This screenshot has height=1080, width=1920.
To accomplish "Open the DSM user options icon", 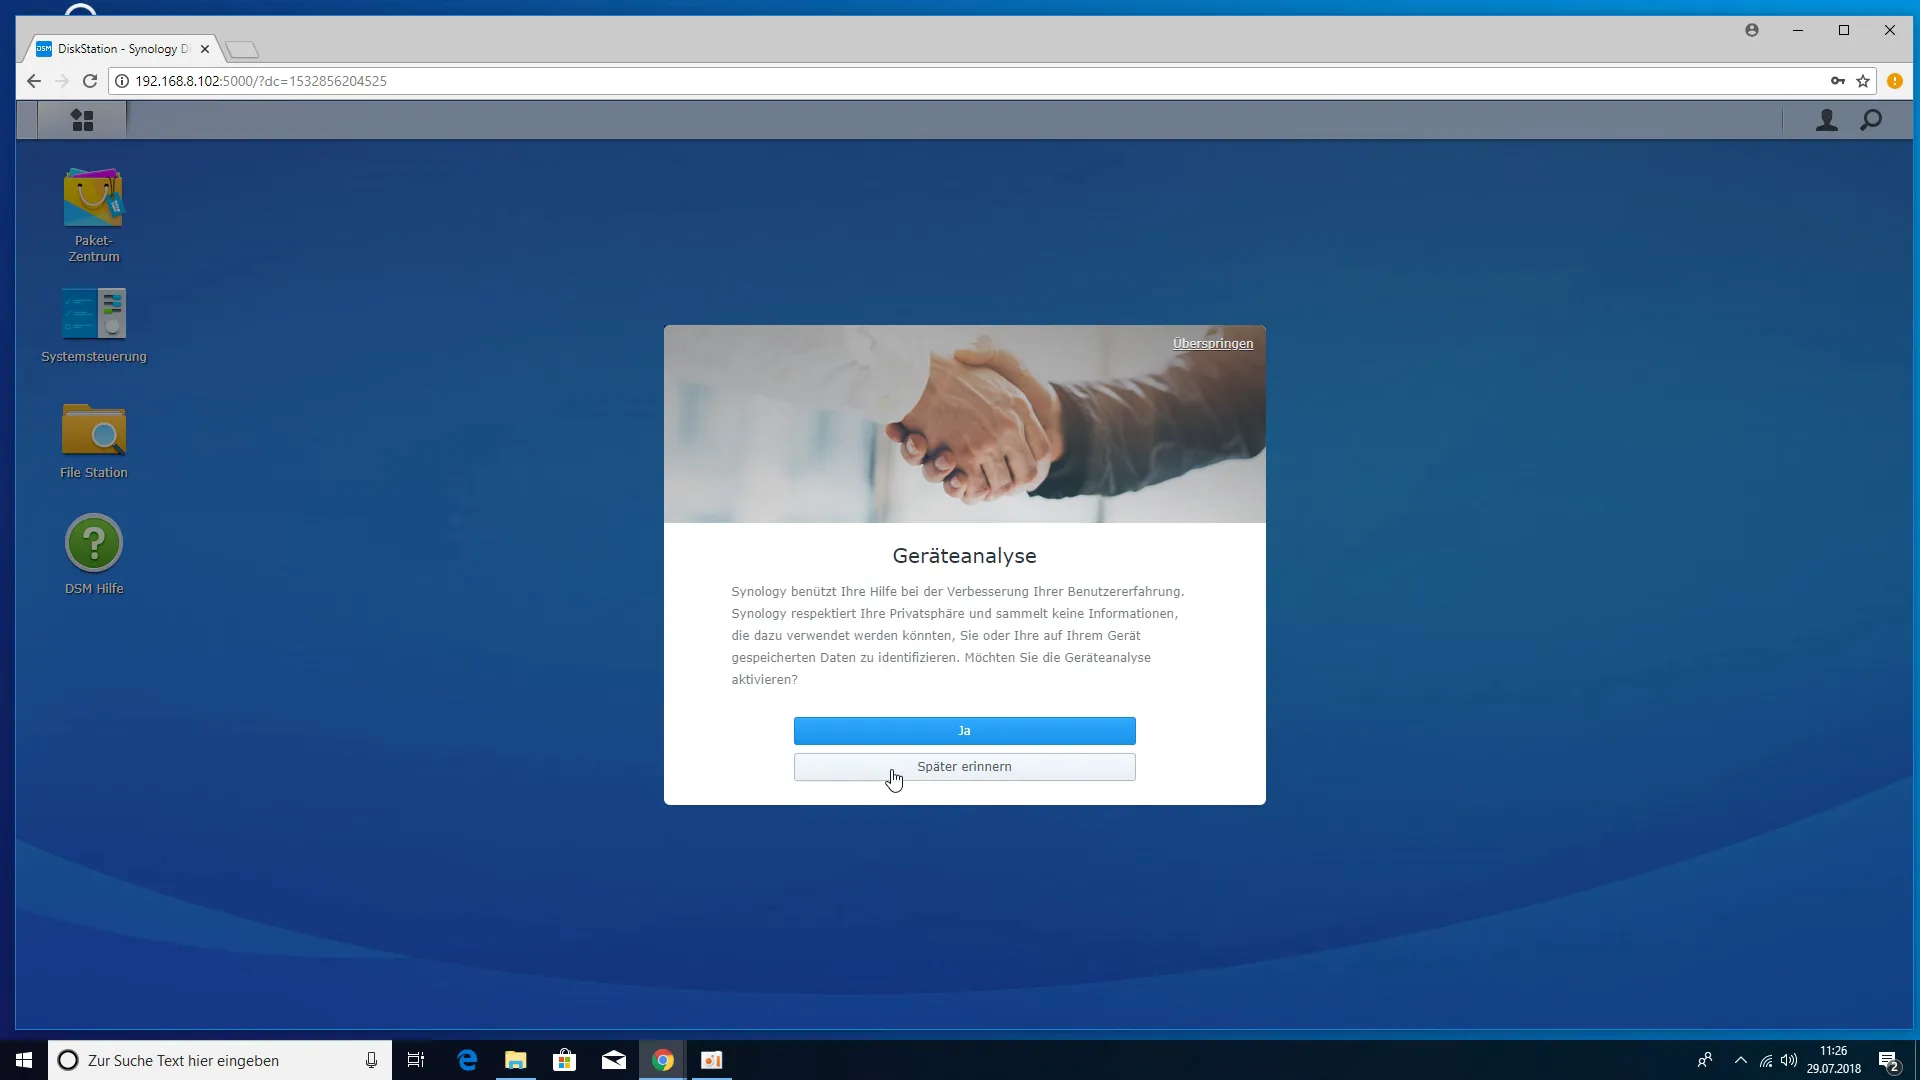I will pos(1827,120).
